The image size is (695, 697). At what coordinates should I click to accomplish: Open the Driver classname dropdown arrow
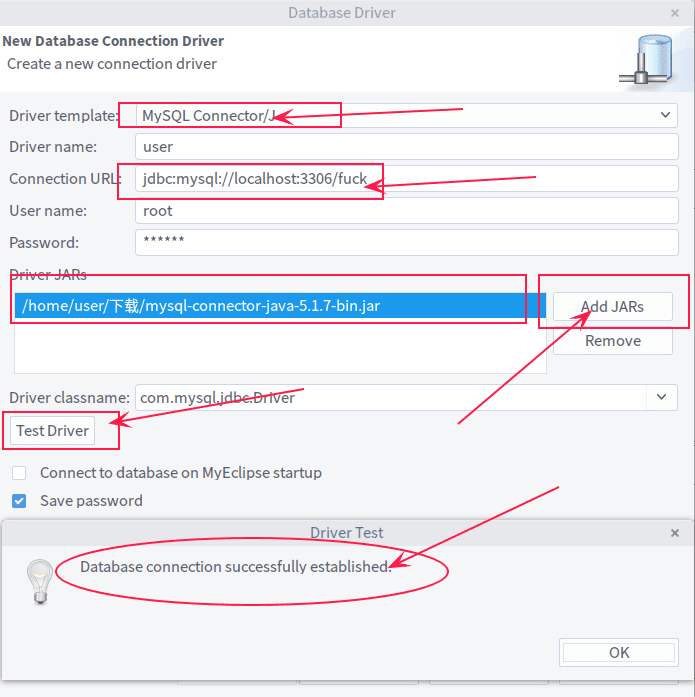tap(660, 397)
